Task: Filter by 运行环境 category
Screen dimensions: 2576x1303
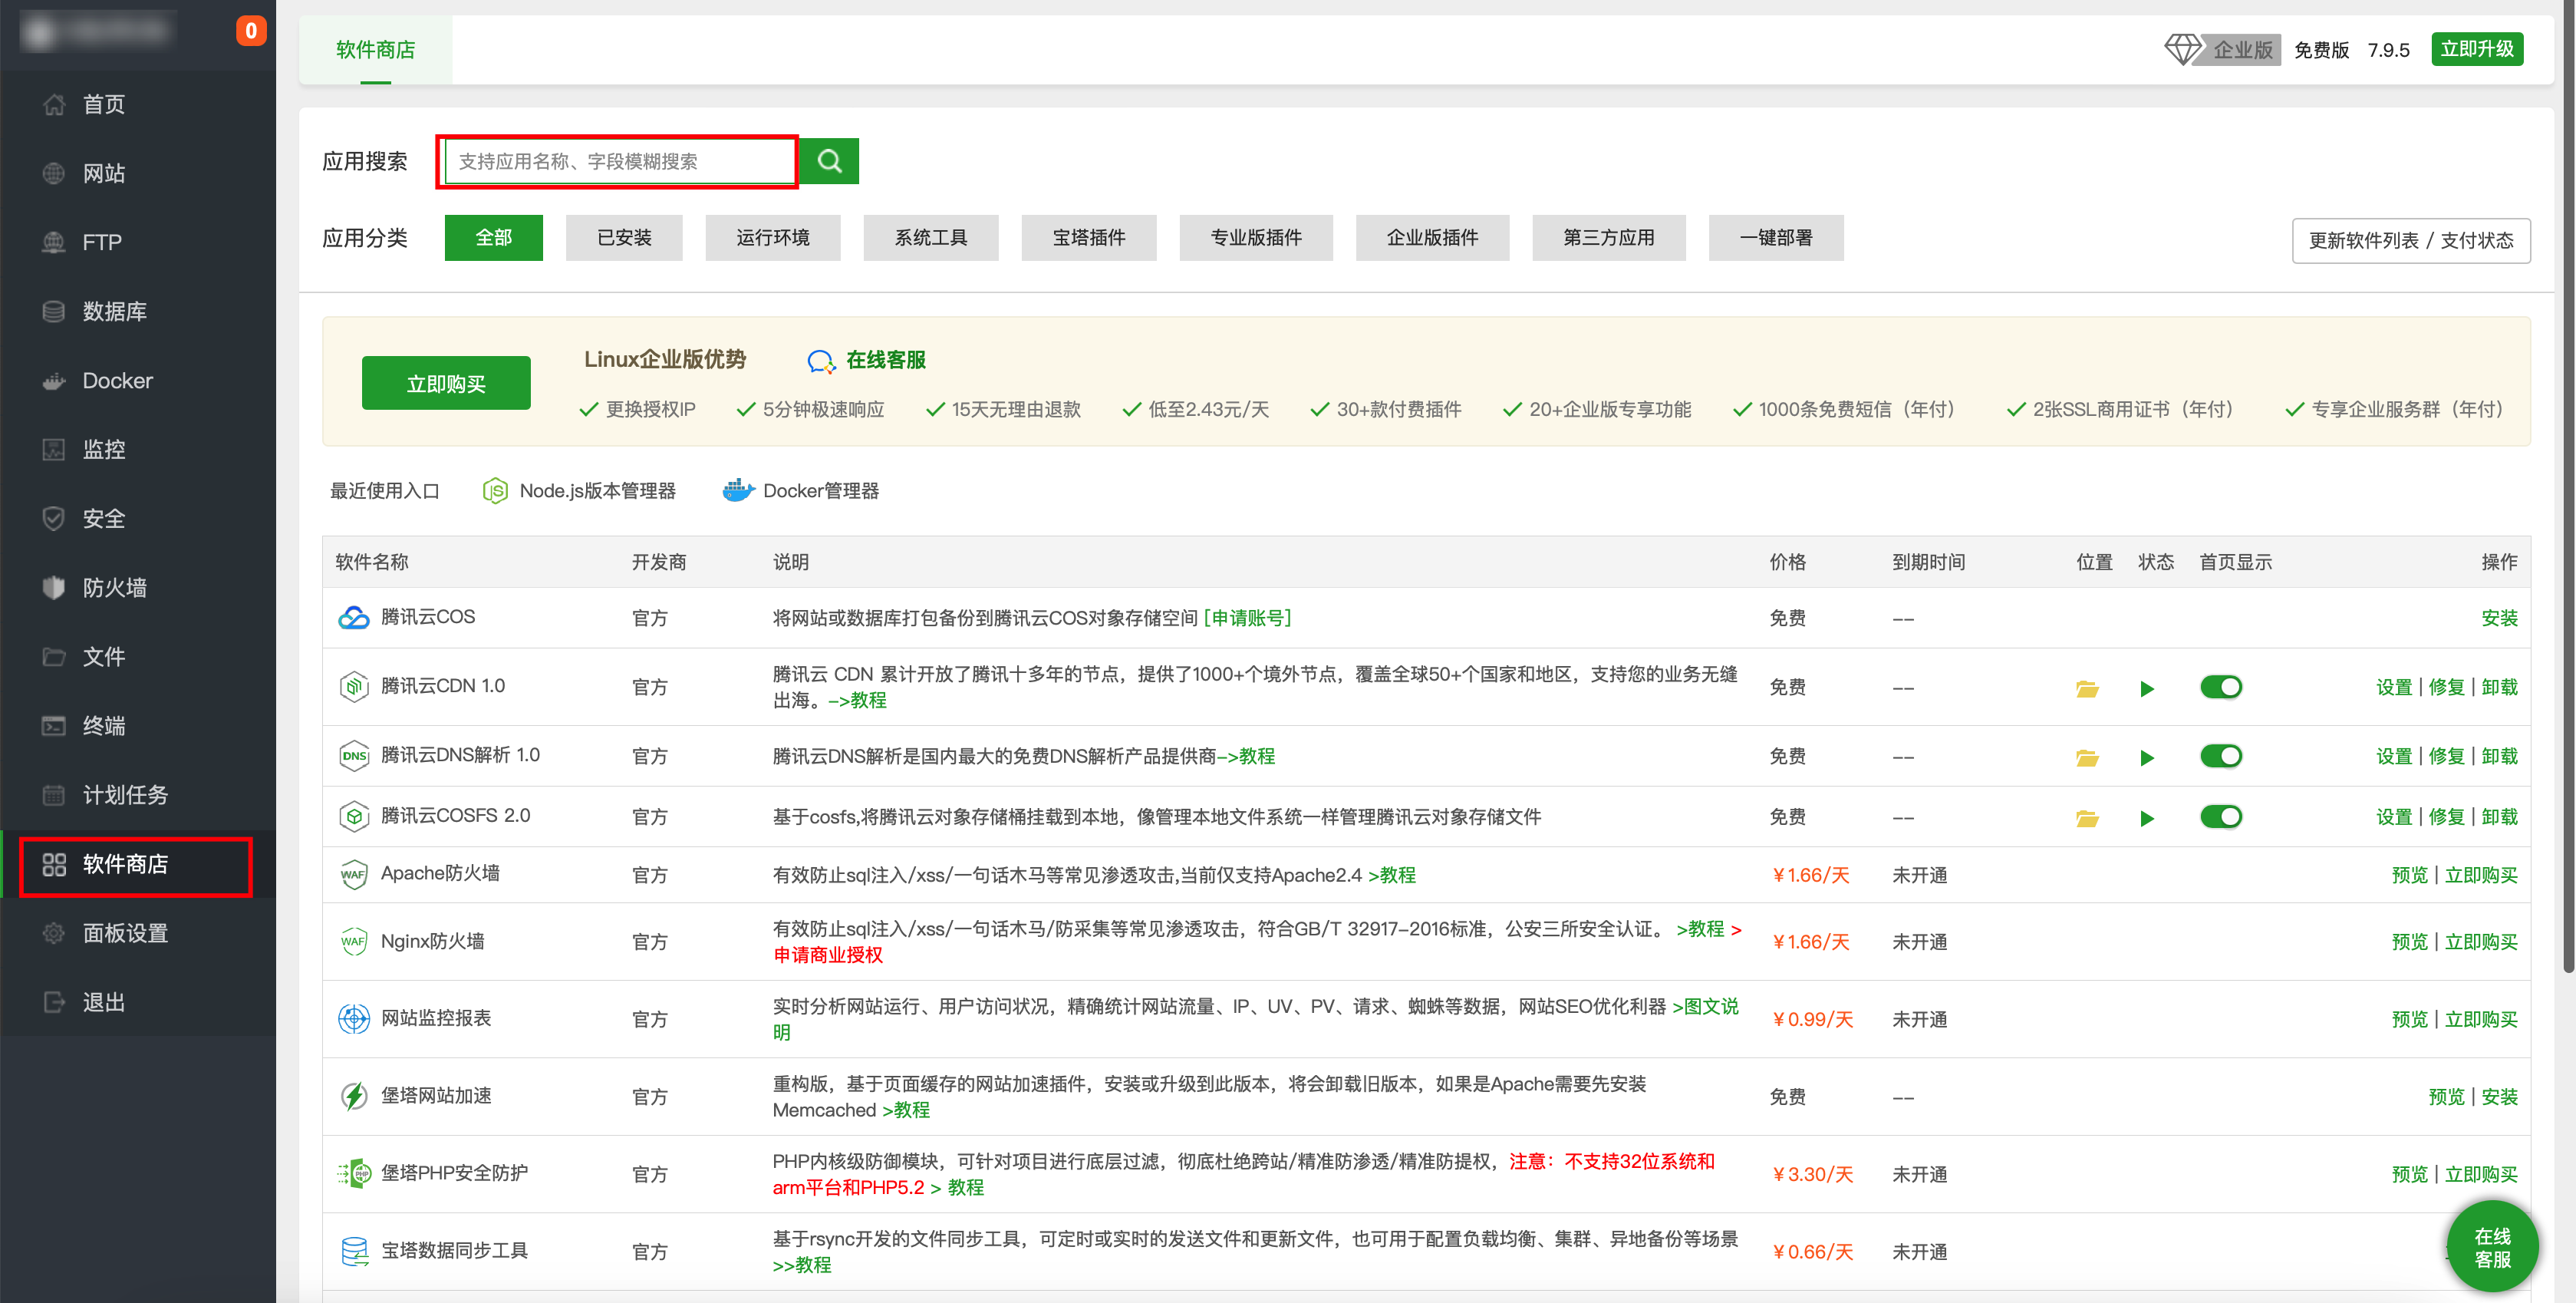Action: tap(772, 238)
